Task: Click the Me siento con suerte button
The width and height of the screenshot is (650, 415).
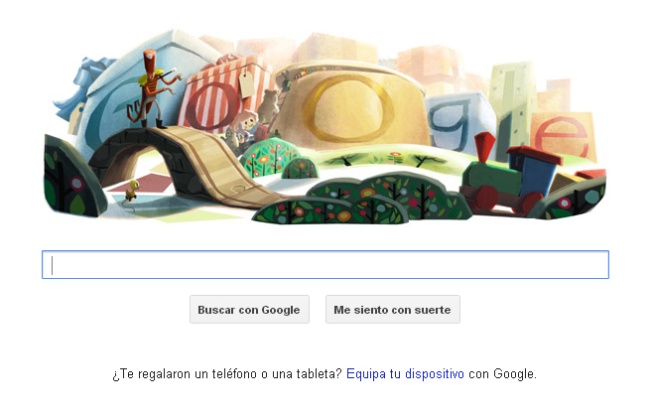Action: 393,309
